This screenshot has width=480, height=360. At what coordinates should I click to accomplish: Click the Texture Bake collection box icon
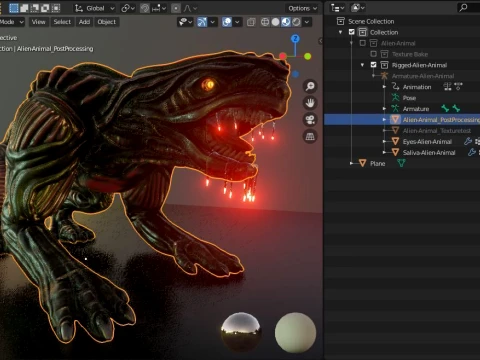(384, 54)
